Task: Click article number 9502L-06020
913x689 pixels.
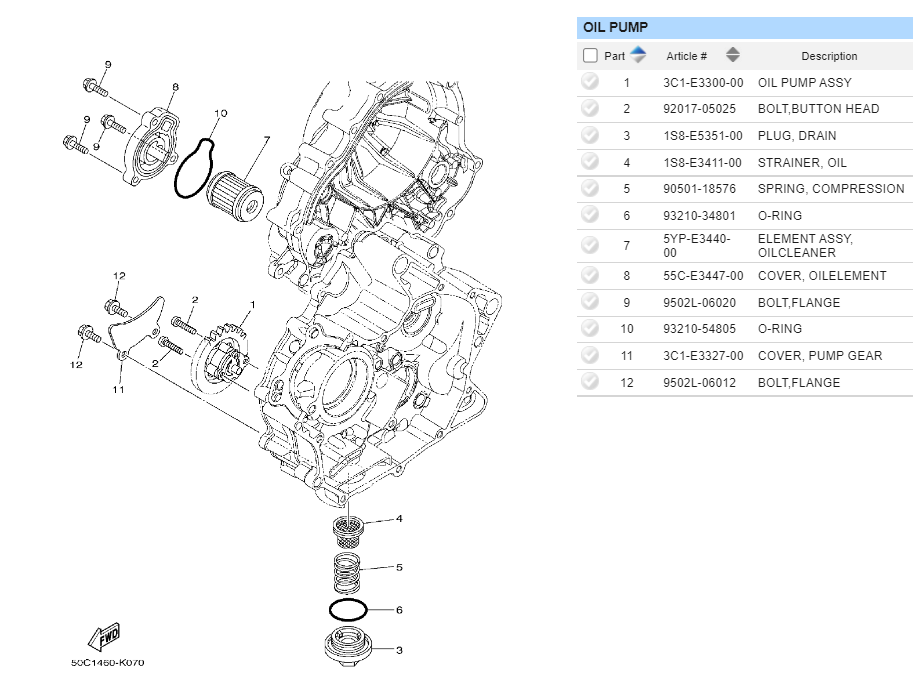Action: 699,303
